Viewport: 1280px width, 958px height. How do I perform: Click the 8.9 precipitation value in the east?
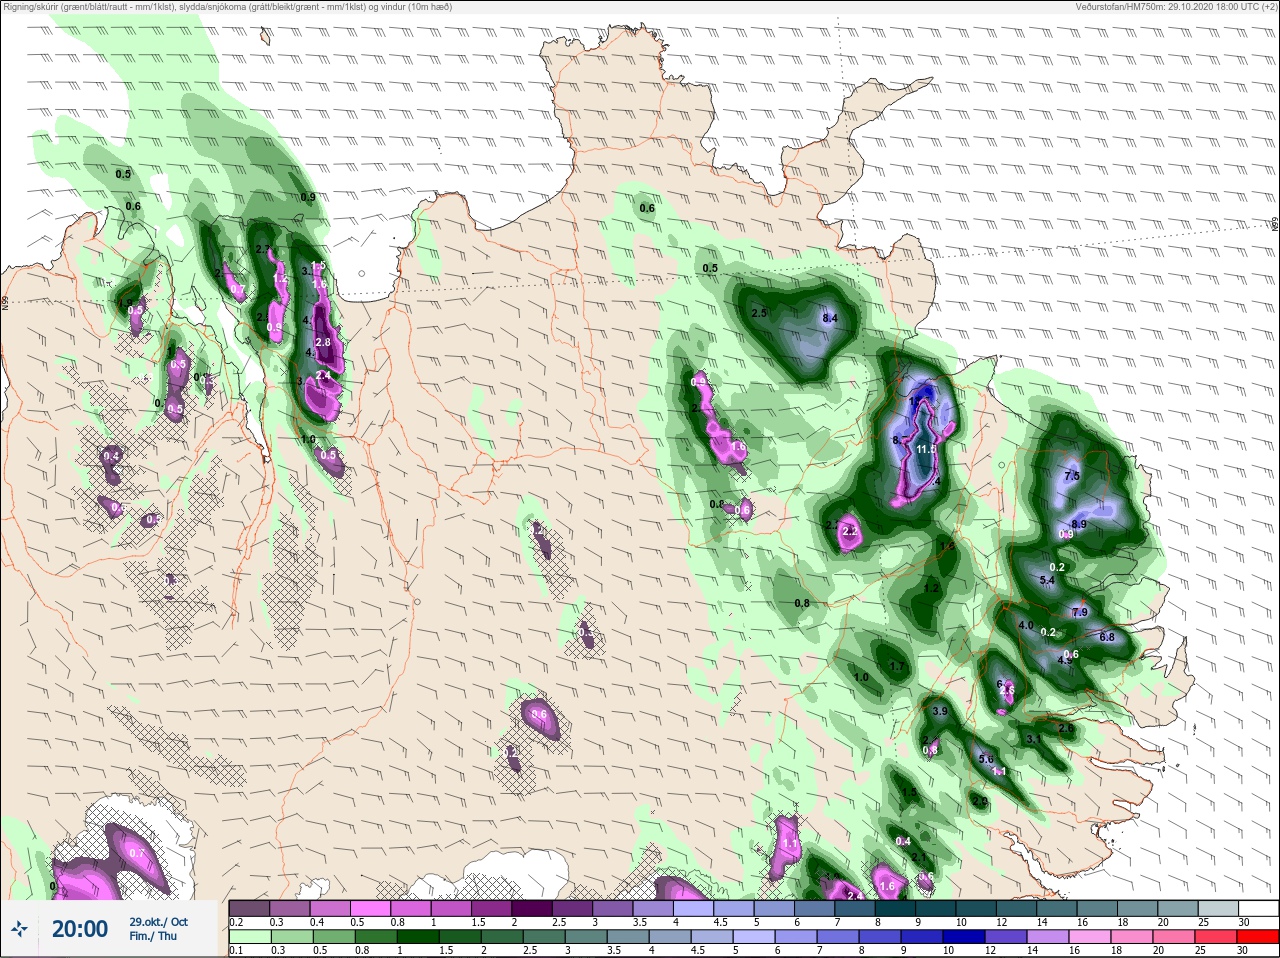[1079, 524]
